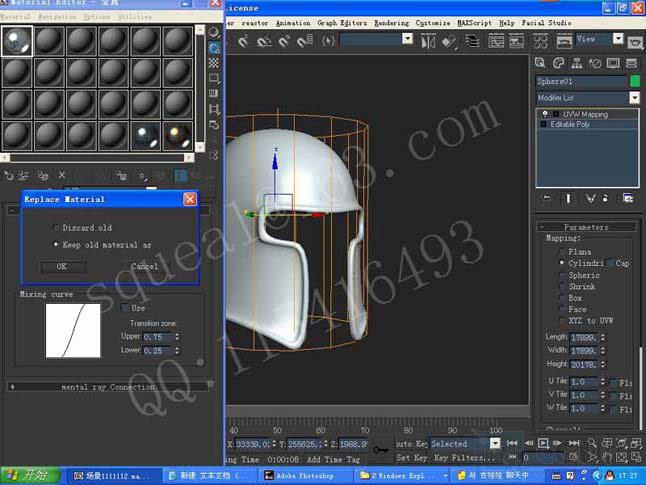Click Reset Map/Mtl X icon
646x485 pixels.
point(62,176)
